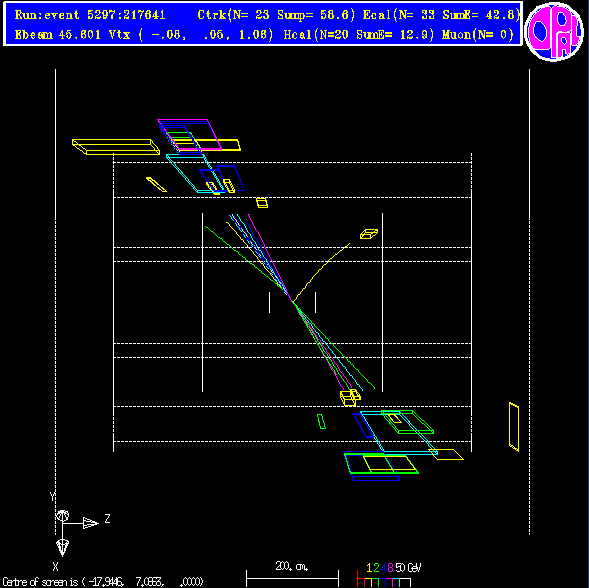This screenshot has width=589, height=588.
Task: Click the isolated yellow track line
Action: tap(321, 272)
